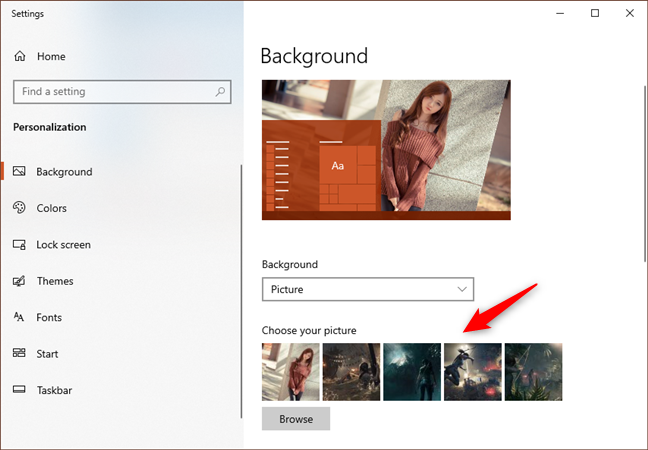Click the Start tiles icon
Viewport: 648px width, 450px height.
[x=19, y=353]
